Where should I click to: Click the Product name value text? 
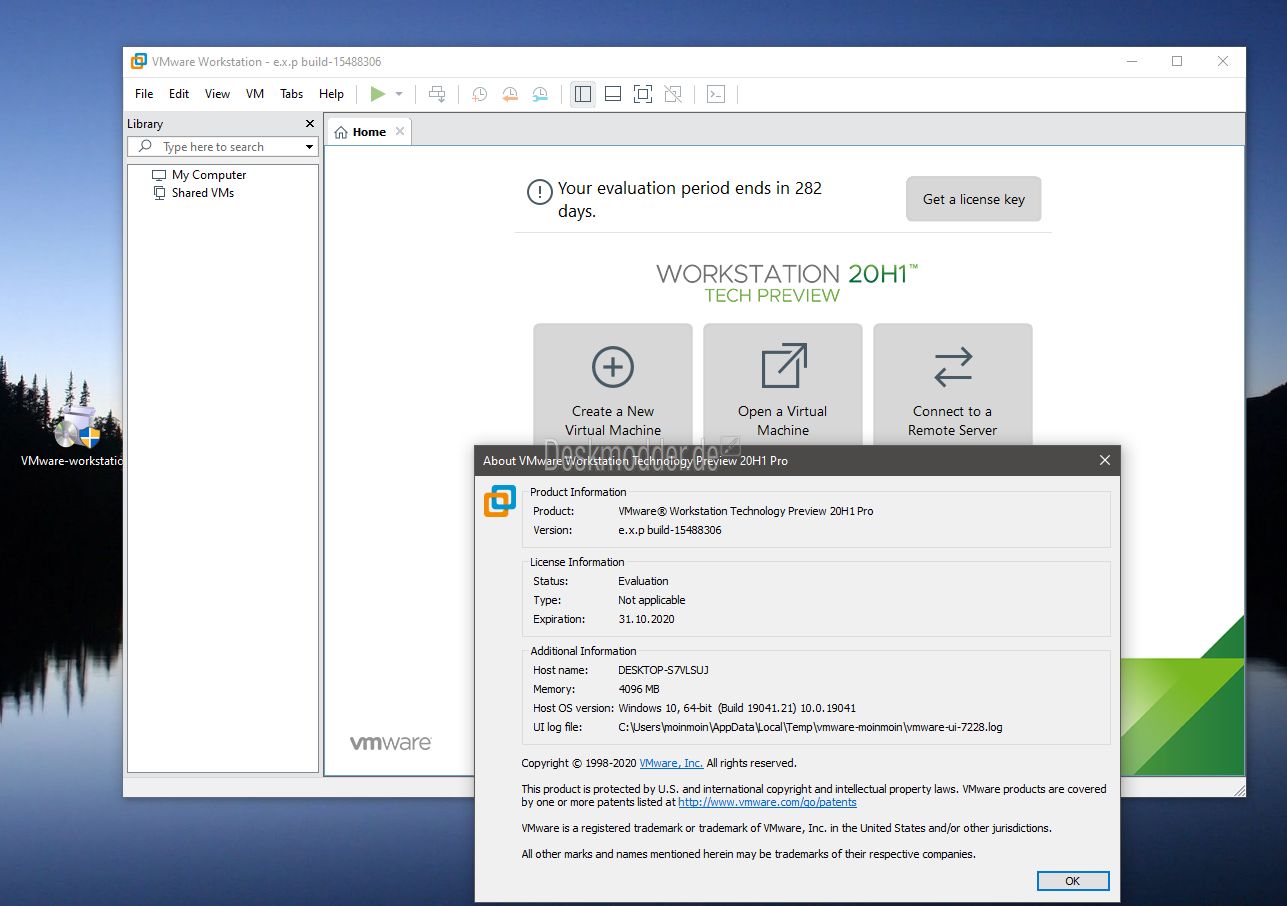[746, 511]
